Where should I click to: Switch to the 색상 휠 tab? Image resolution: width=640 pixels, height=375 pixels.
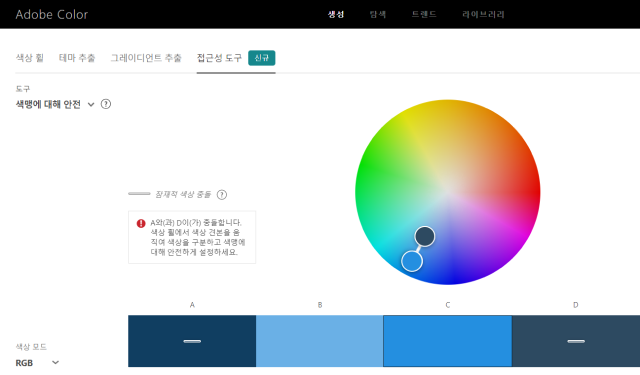tap(29, 58)
